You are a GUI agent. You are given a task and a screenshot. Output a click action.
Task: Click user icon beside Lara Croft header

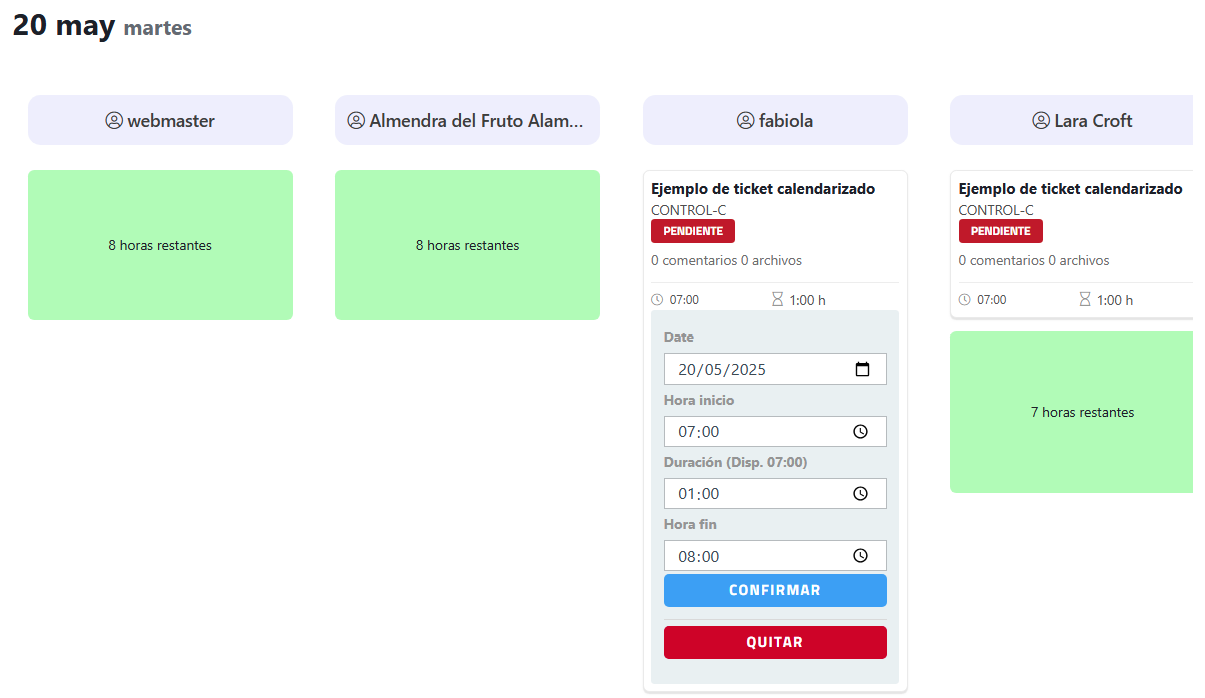coord(1041,121)
